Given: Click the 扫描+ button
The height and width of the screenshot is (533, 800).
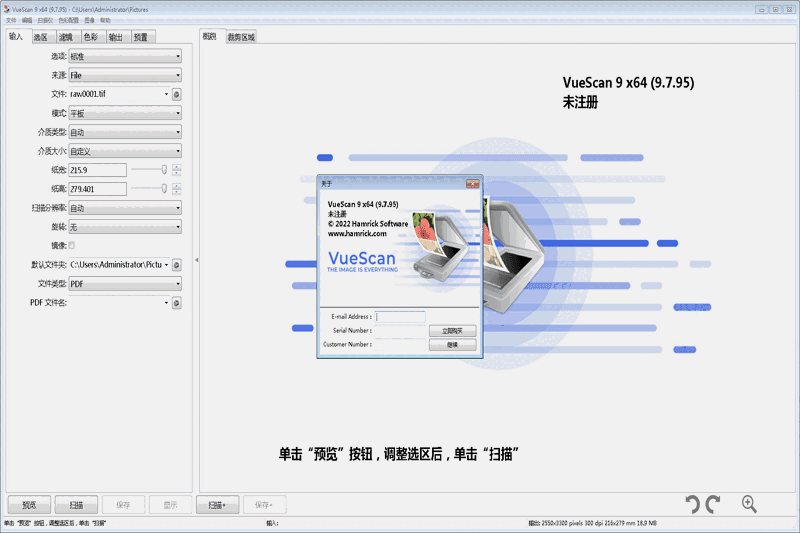Looking at the screenshot, I should [217, 505].
